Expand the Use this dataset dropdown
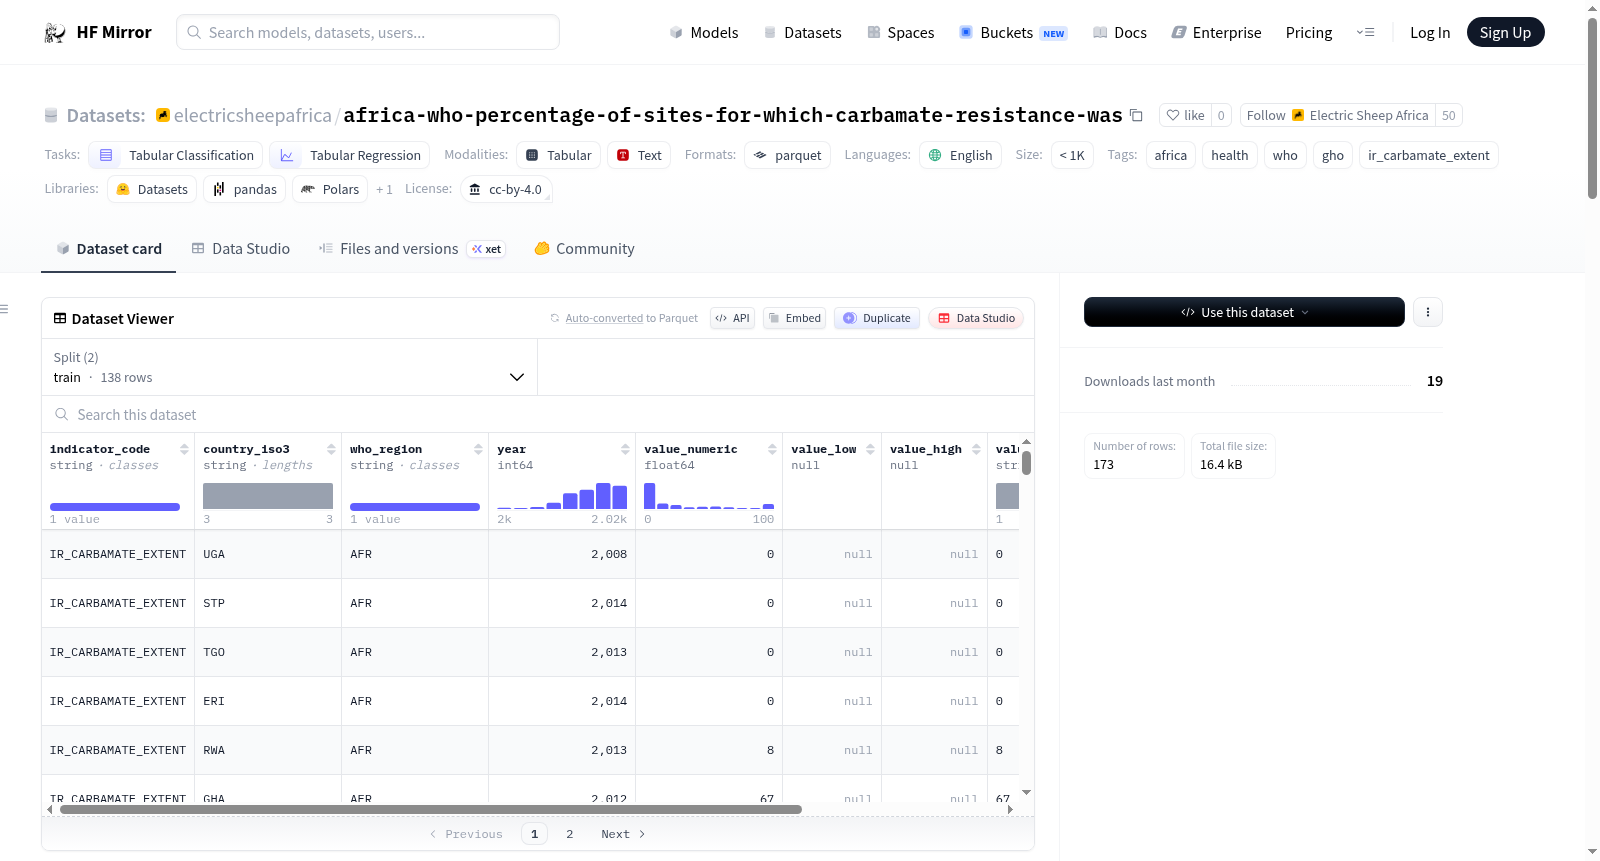The height and width of the screenshot is (861, 1600). tap(1244, 312)
